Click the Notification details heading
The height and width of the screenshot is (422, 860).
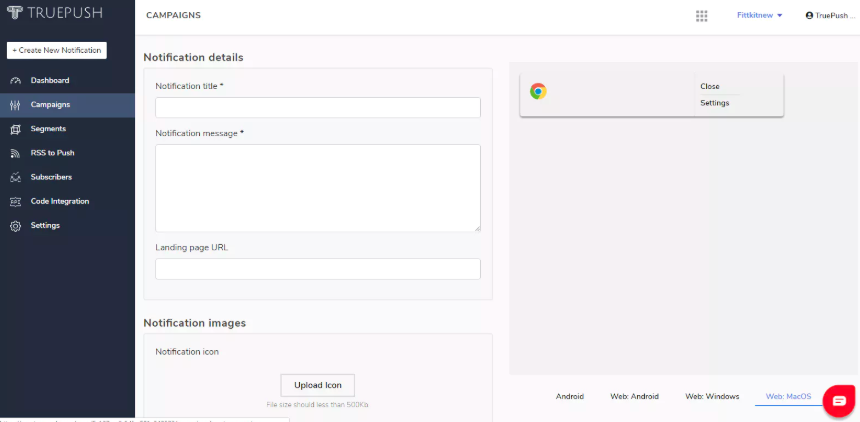click(x=193, y=57)
